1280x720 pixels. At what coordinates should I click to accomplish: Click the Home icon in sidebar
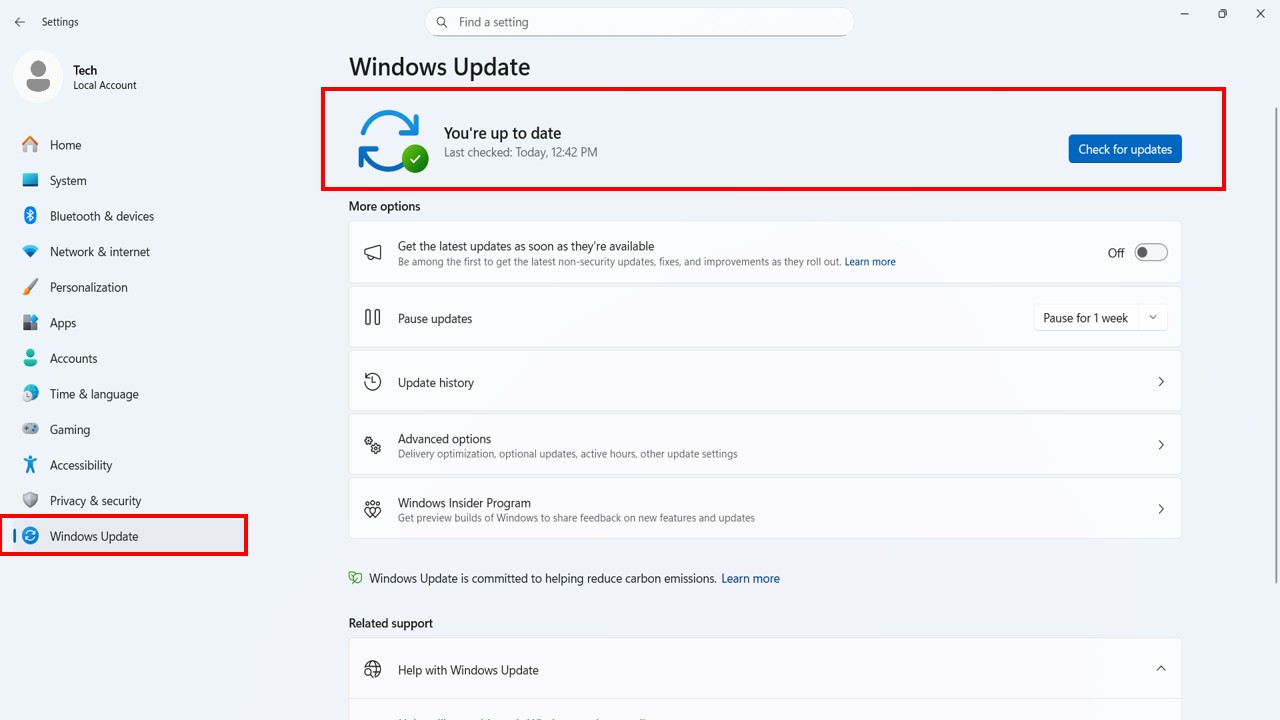(30, 145)
